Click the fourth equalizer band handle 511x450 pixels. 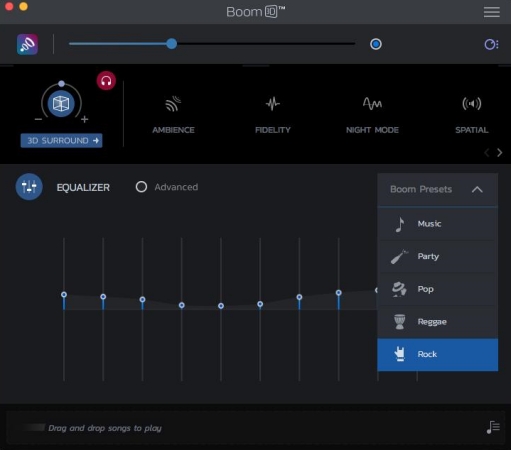coord(182,305)
